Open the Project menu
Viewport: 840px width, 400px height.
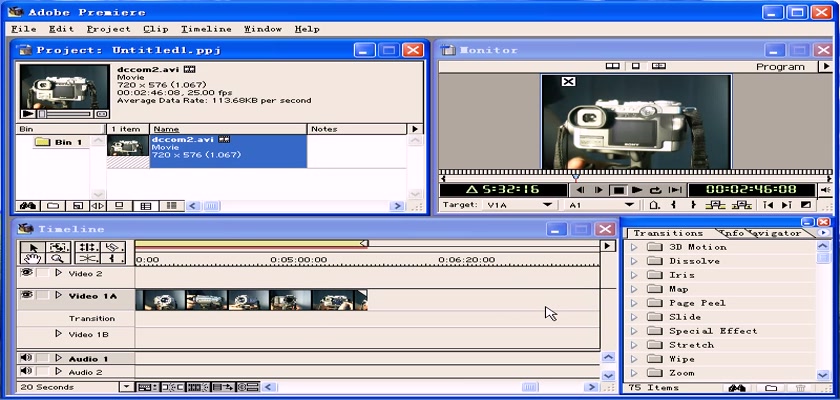(109, 29)
